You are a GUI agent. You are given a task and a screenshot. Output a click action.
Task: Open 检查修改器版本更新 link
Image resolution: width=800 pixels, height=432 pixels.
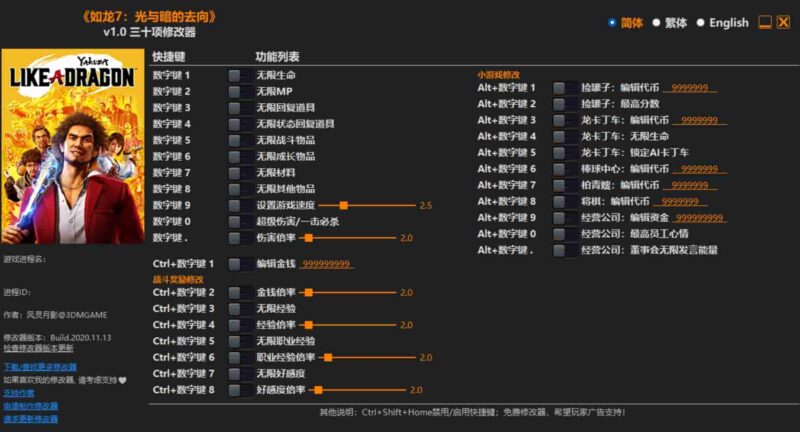38,348
